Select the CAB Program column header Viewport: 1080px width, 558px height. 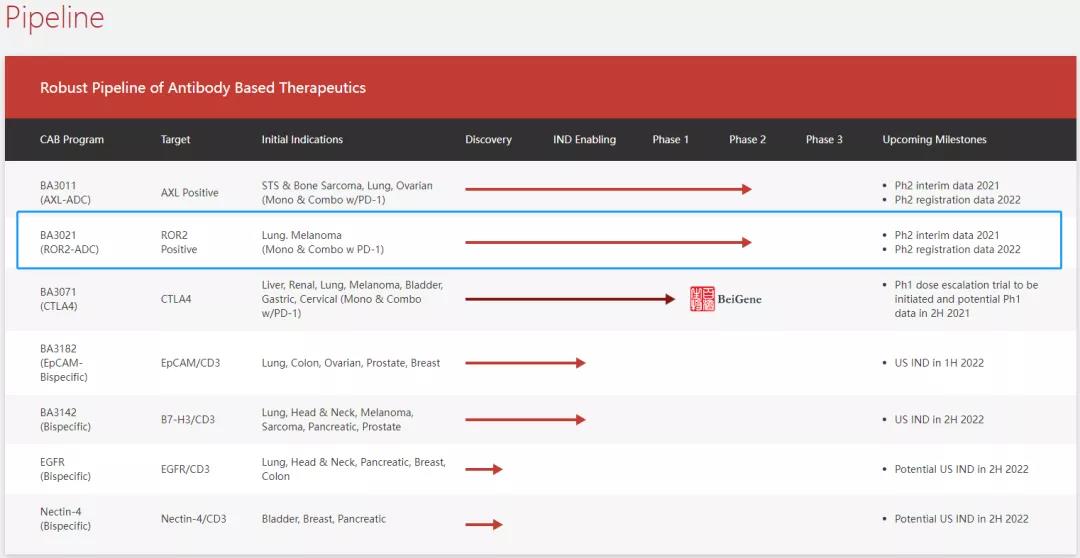pos(72,140)
